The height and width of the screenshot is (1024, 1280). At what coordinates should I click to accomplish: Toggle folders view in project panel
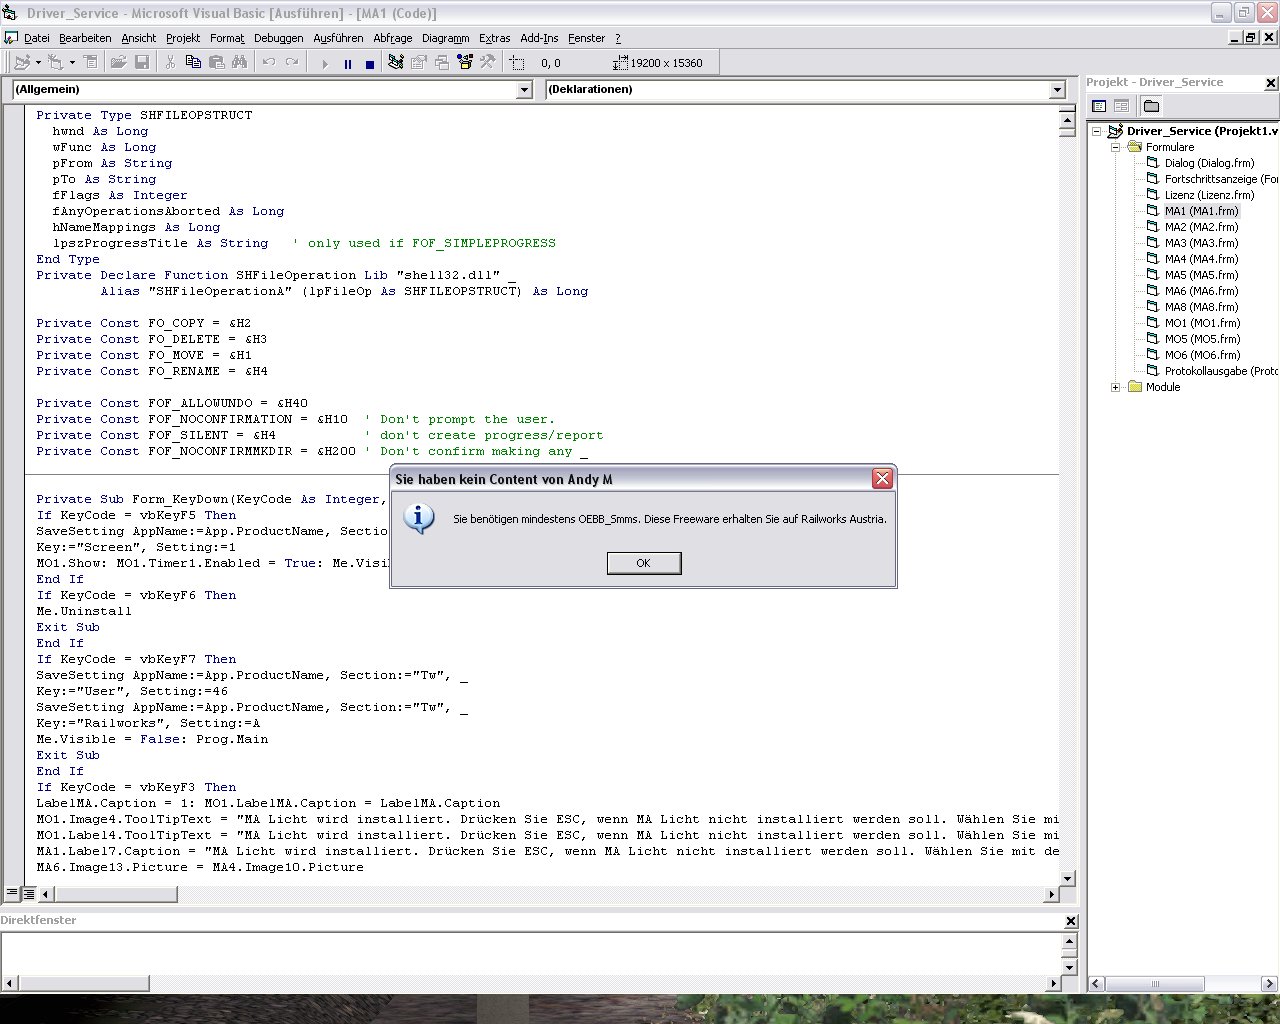(1151, 106)
